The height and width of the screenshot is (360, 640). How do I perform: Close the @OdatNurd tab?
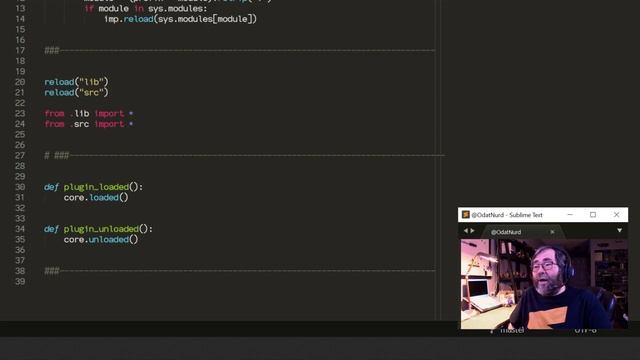552,232
